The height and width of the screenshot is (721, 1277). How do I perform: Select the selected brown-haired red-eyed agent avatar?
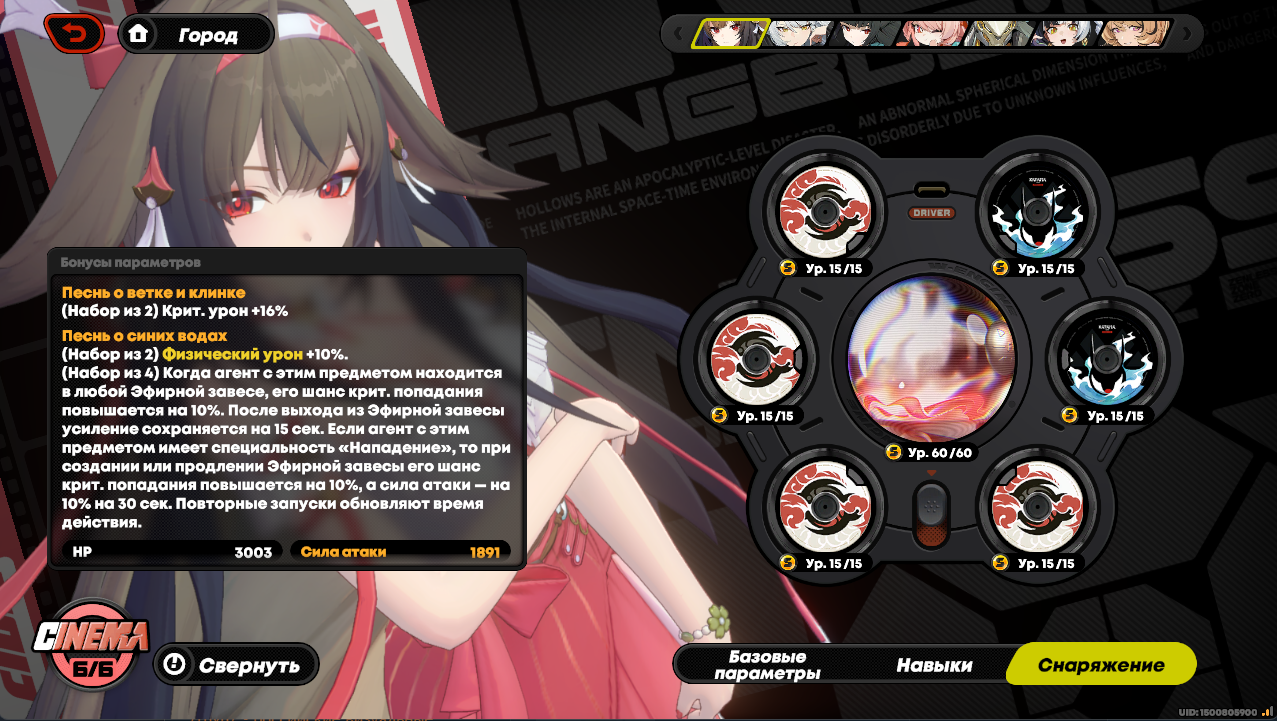click(732, 34)
